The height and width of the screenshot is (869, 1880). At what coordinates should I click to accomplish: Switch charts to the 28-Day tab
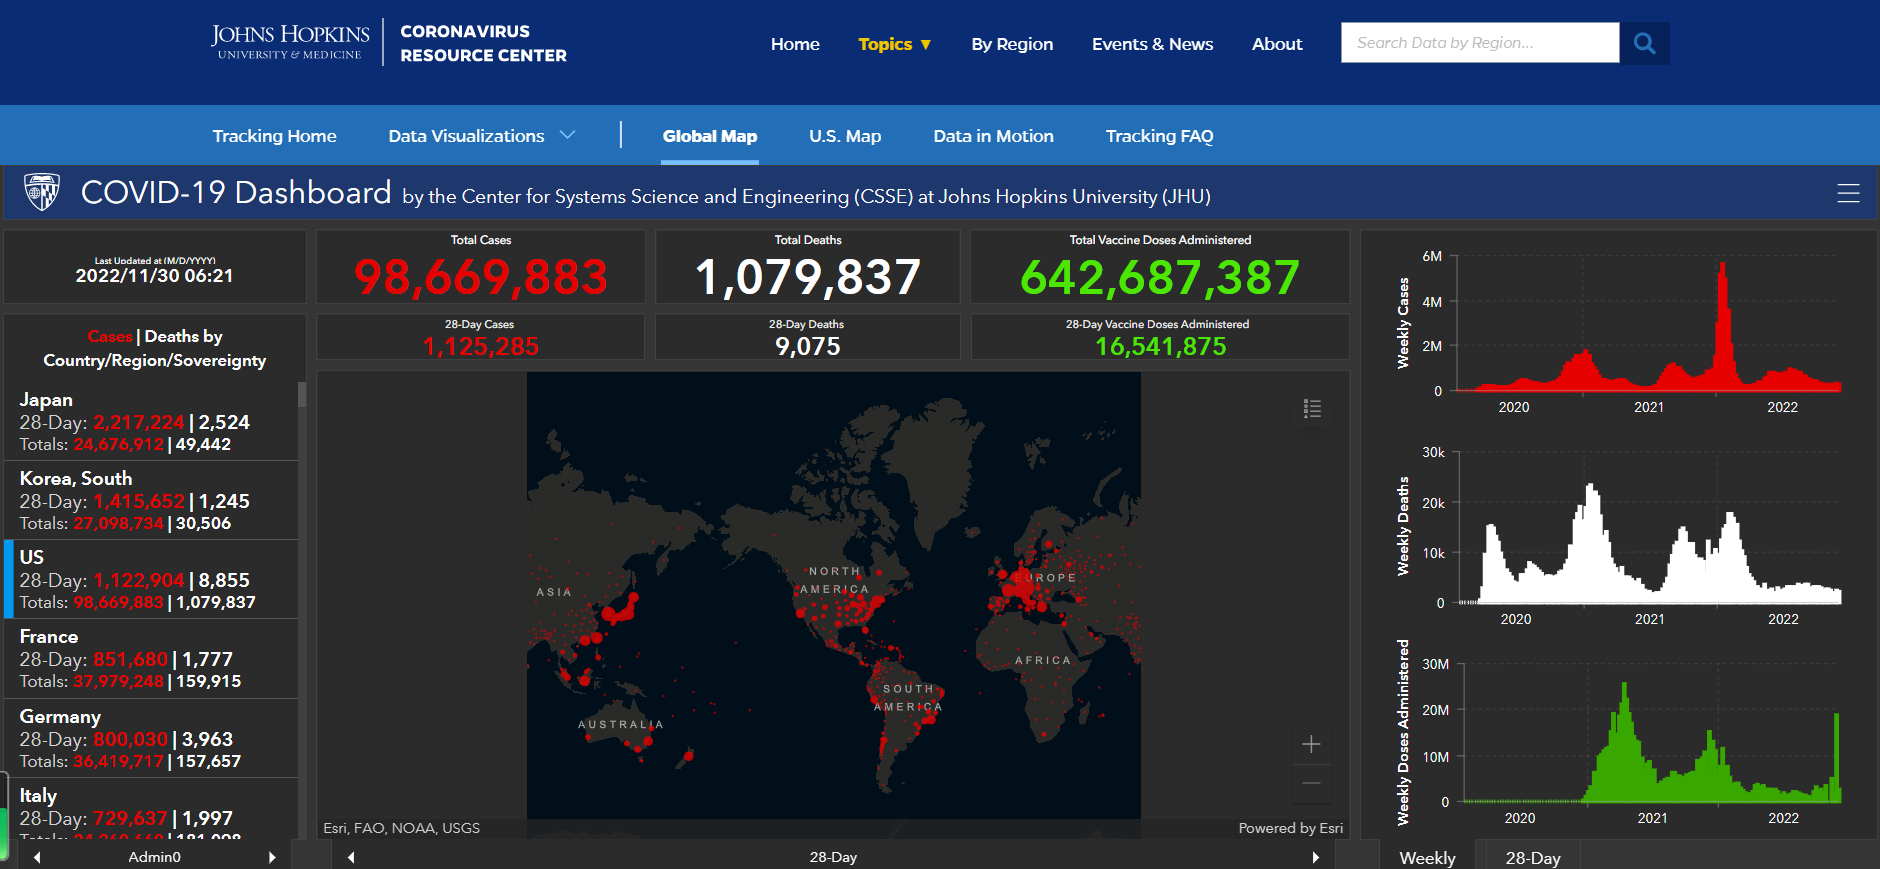click(1532, 857)
